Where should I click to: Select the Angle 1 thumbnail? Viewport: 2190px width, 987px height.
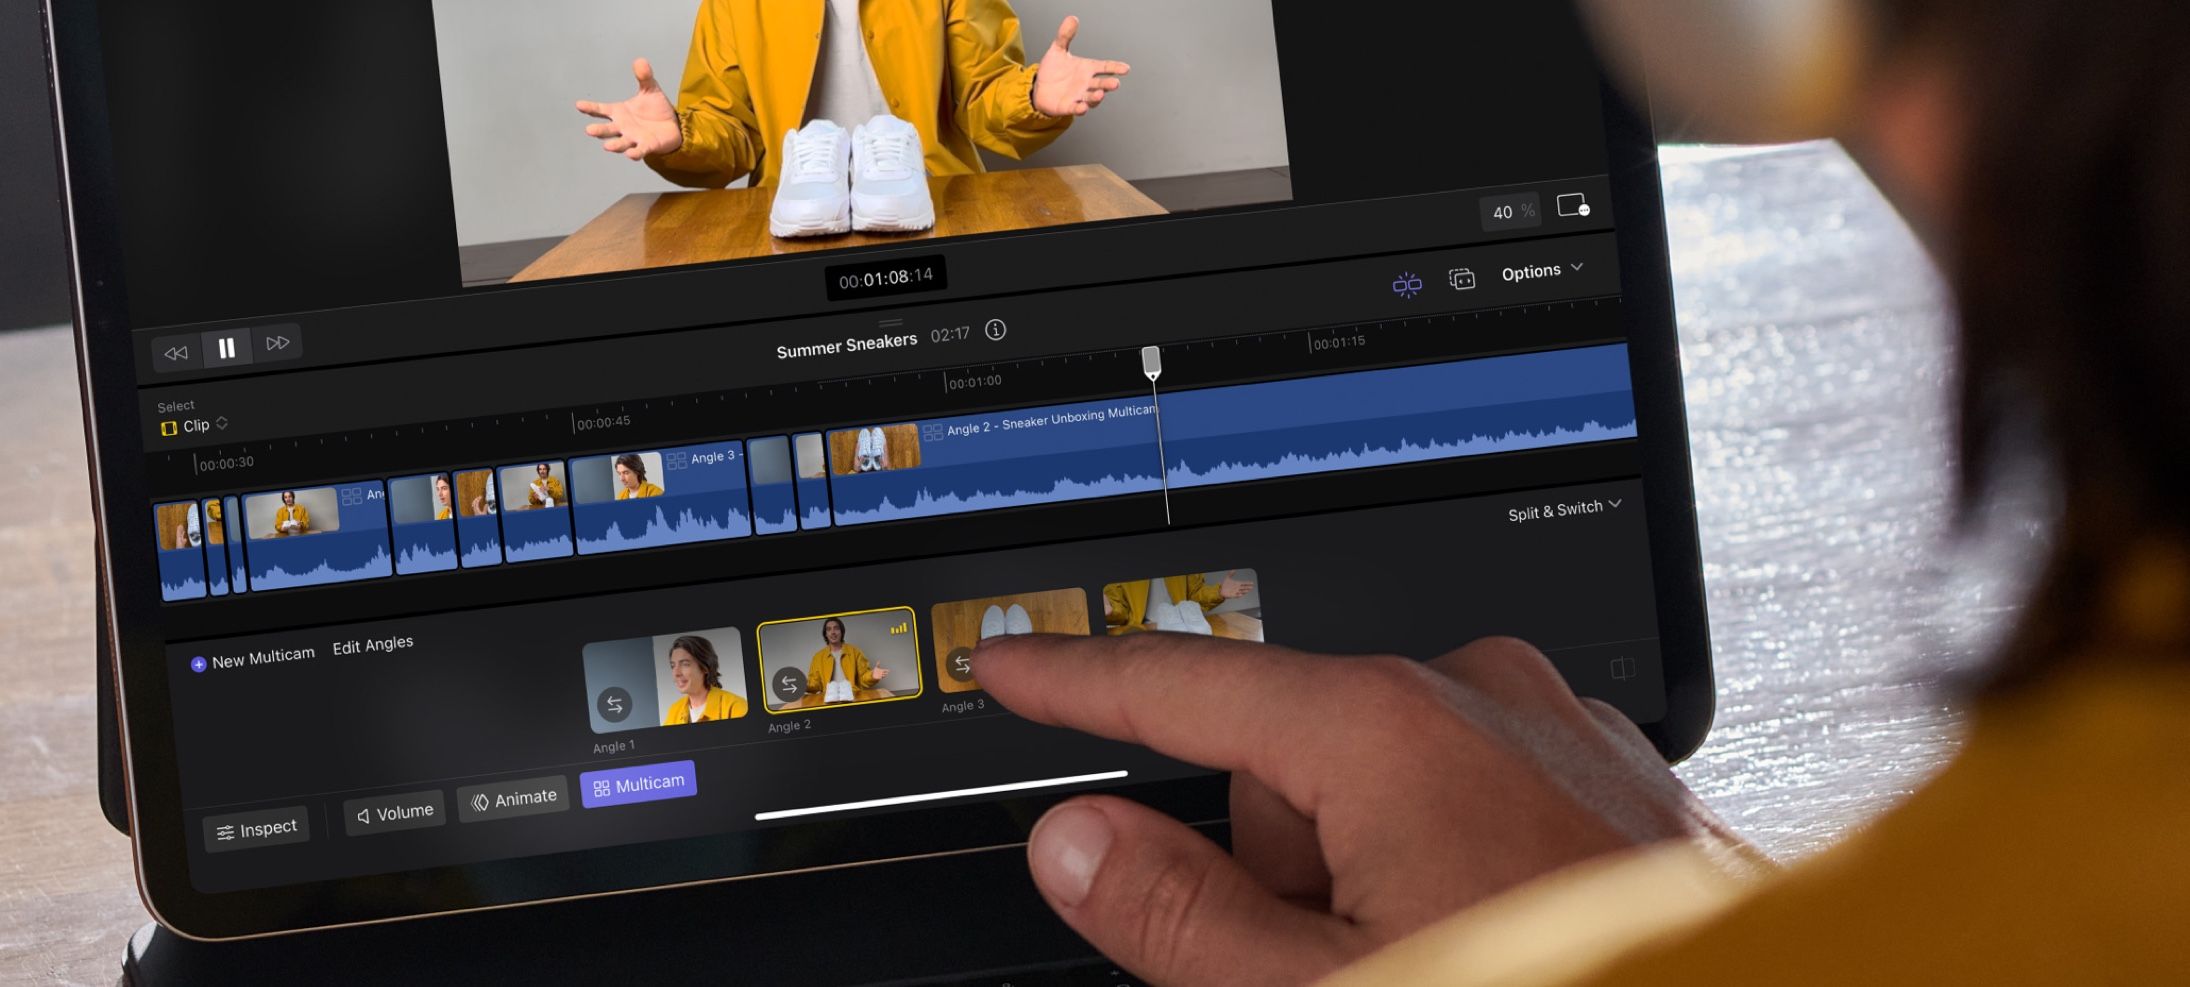[665, 681]
